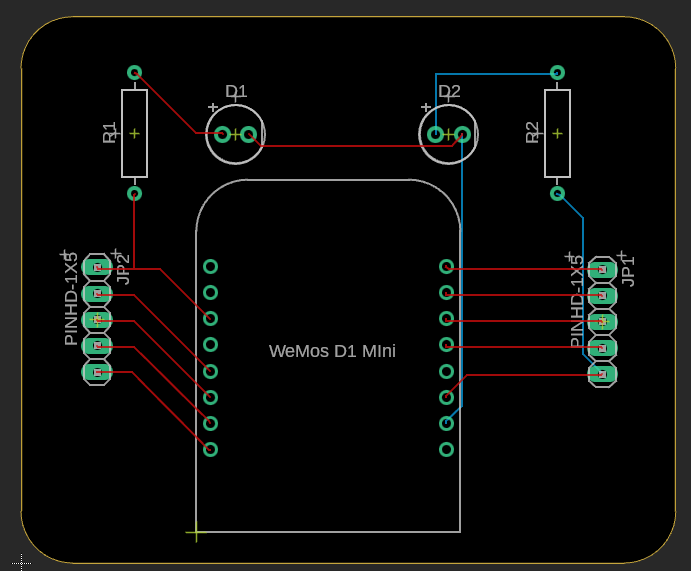The width and height of the screenshot is (691, 571).
Task: Click the R1 resistor body outline
Action: click(x=134, y=133)
